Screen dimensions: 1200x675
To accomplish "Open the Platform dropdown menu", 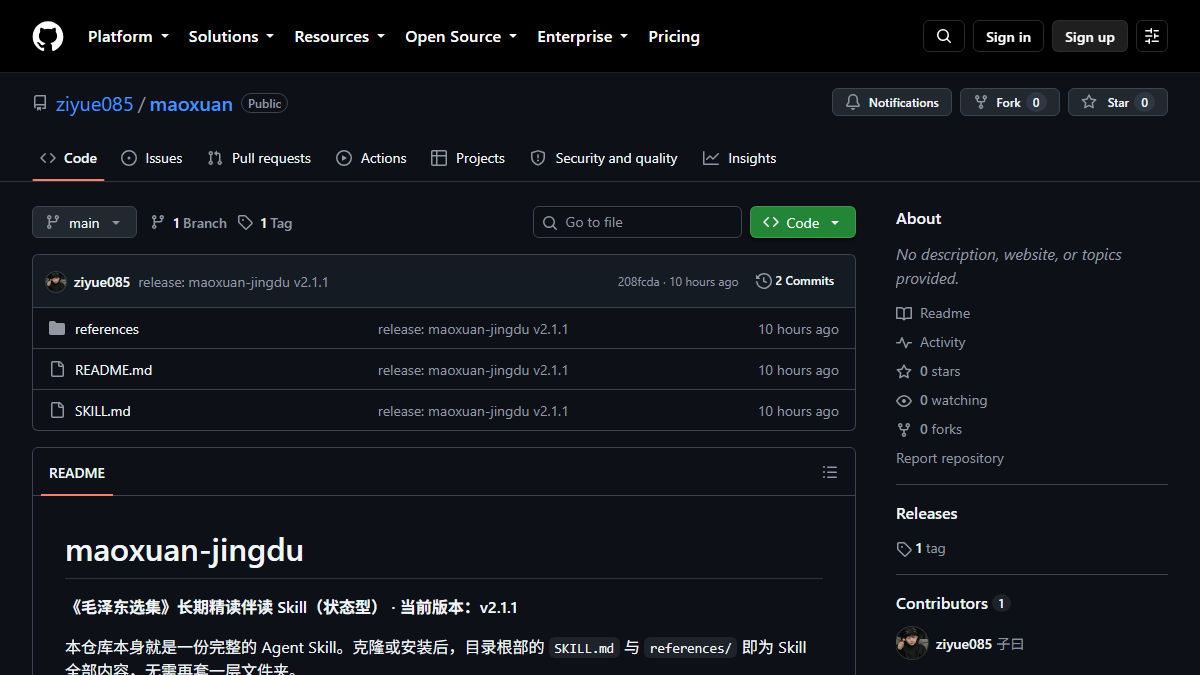I will tap(128, 37).
